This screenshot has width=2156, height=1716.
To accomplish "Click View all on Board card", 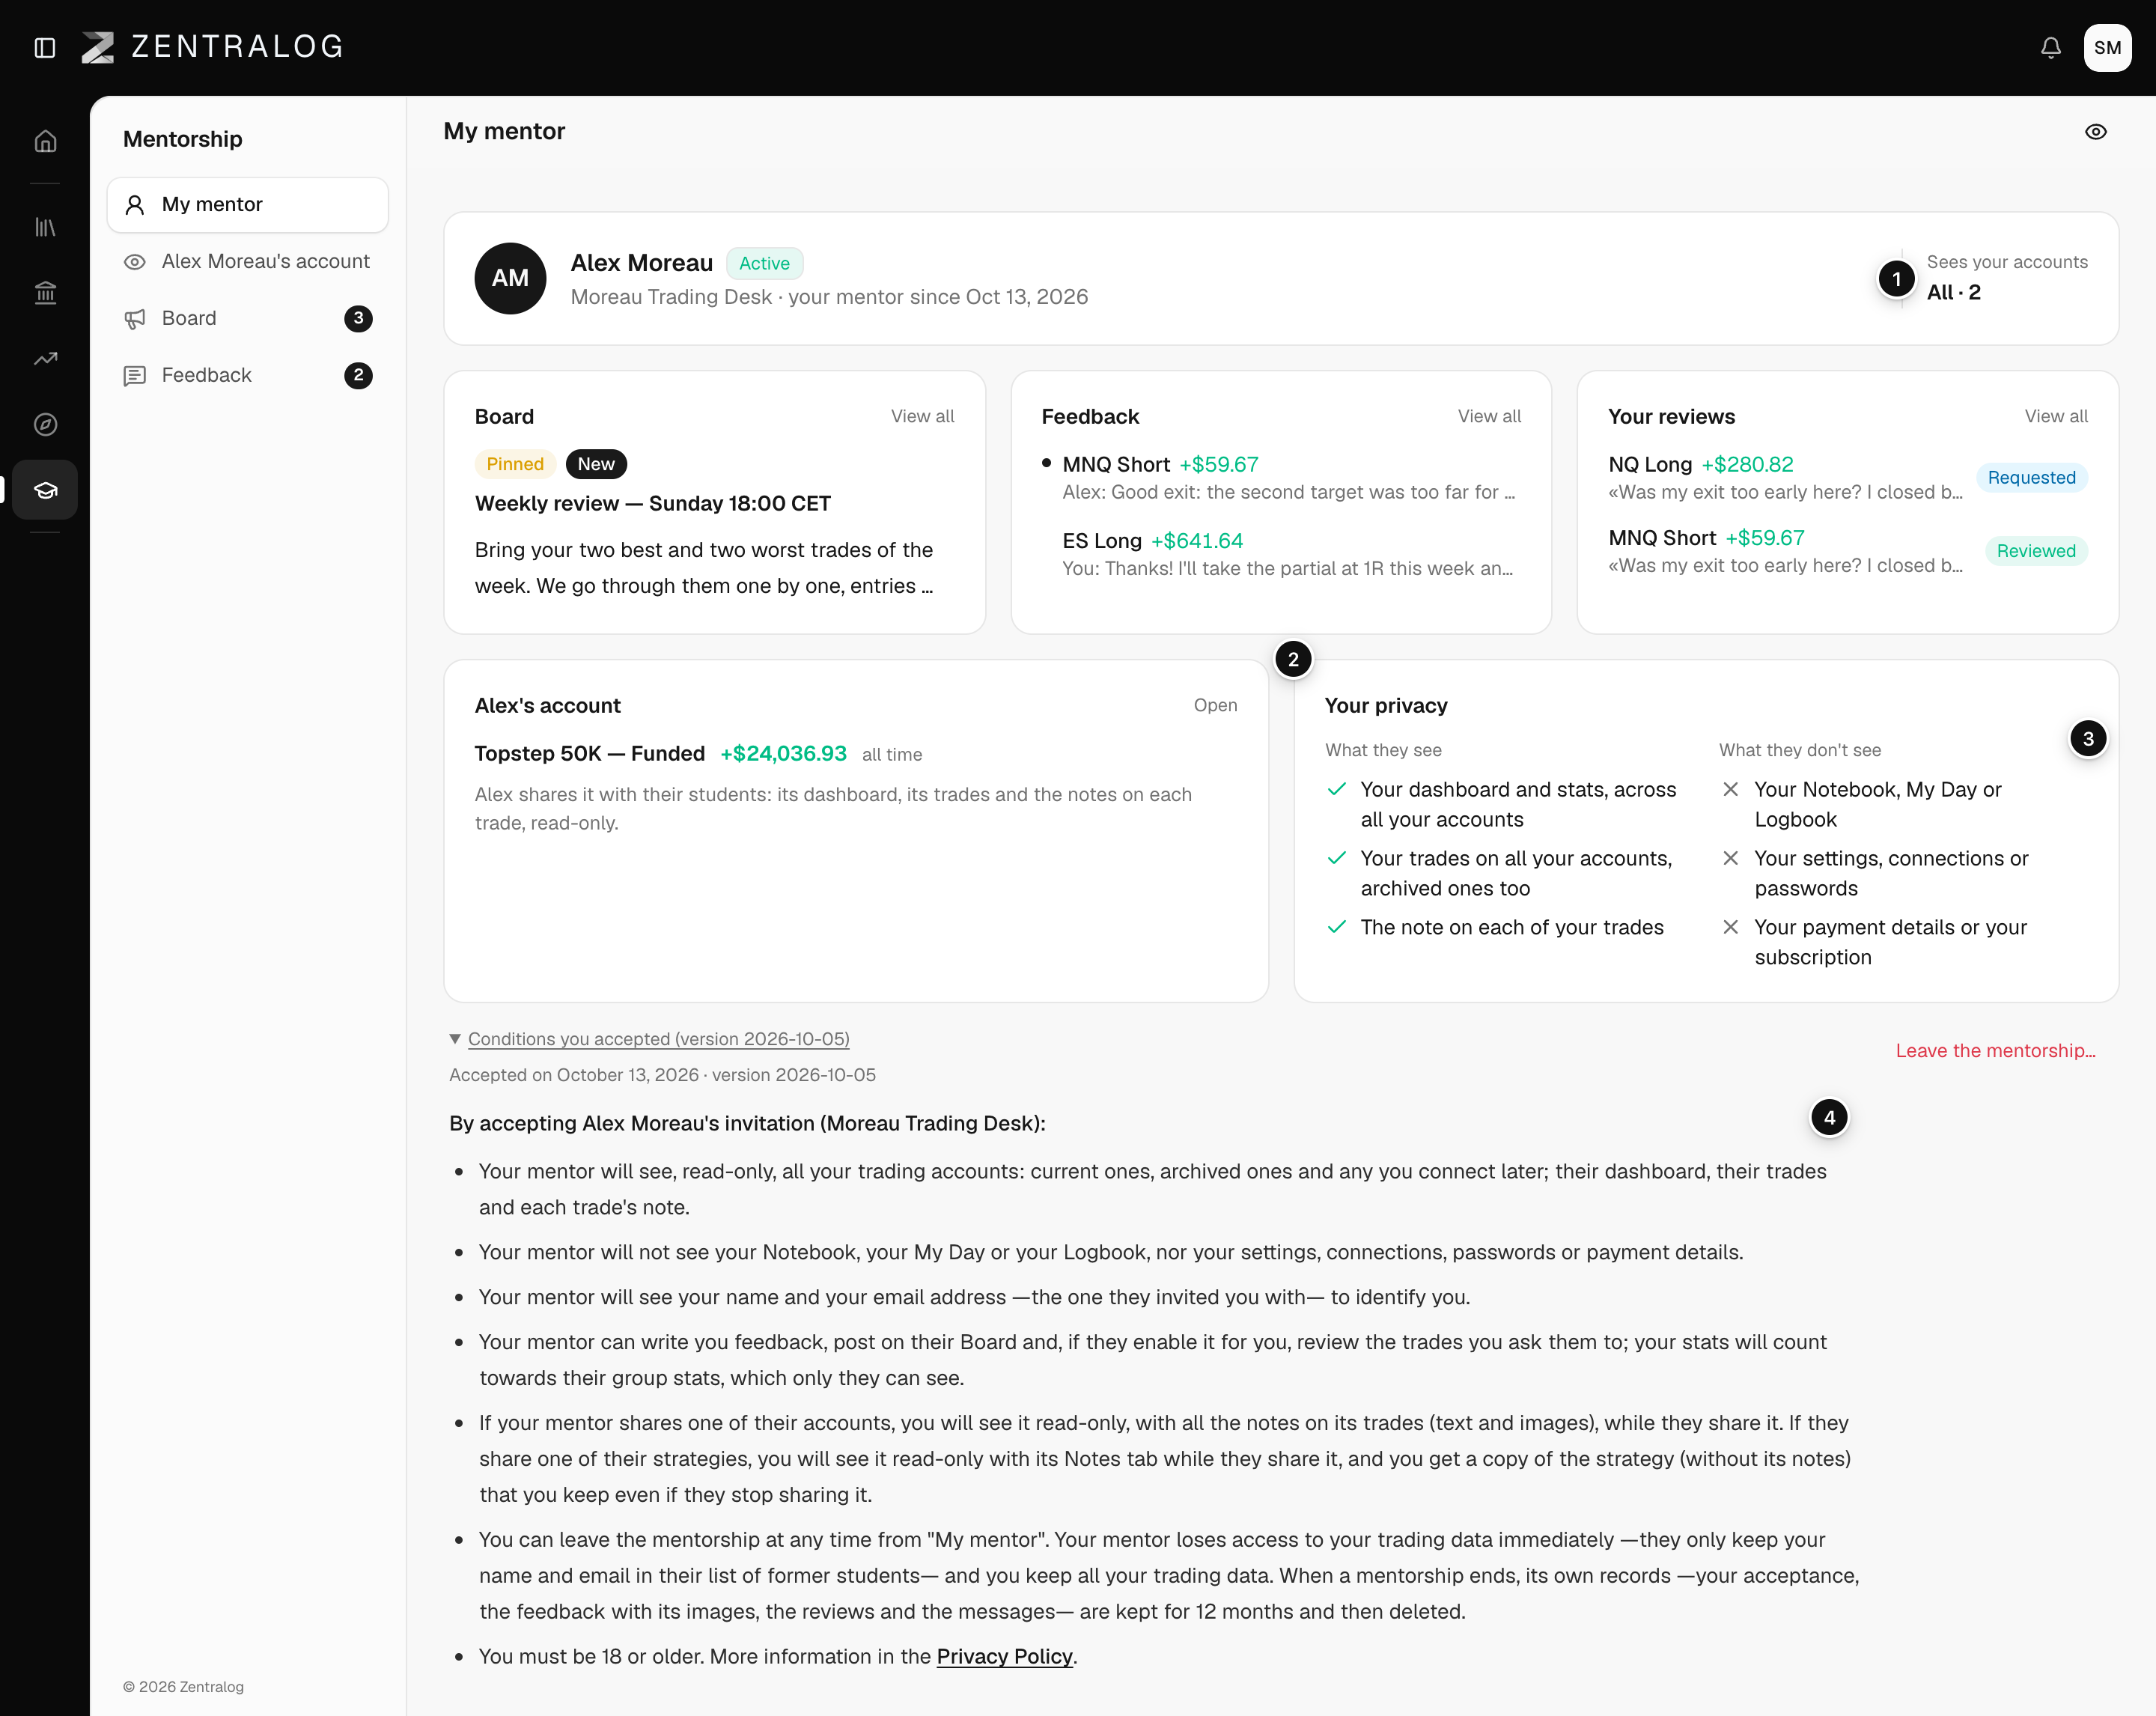I will click(x=922, y=416).
